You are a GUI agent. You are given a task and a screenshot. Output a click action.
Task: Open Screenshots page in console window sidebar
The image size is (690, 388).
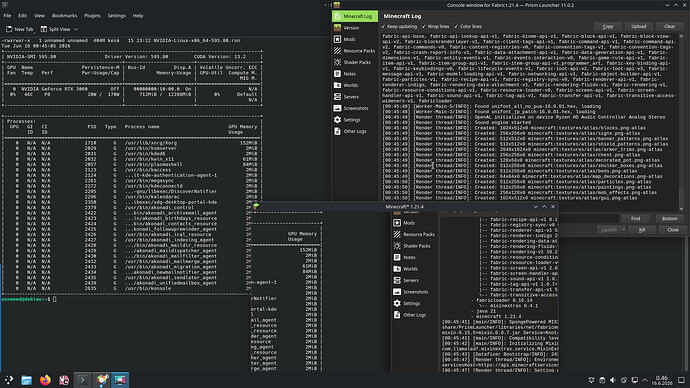pos(355,108)
